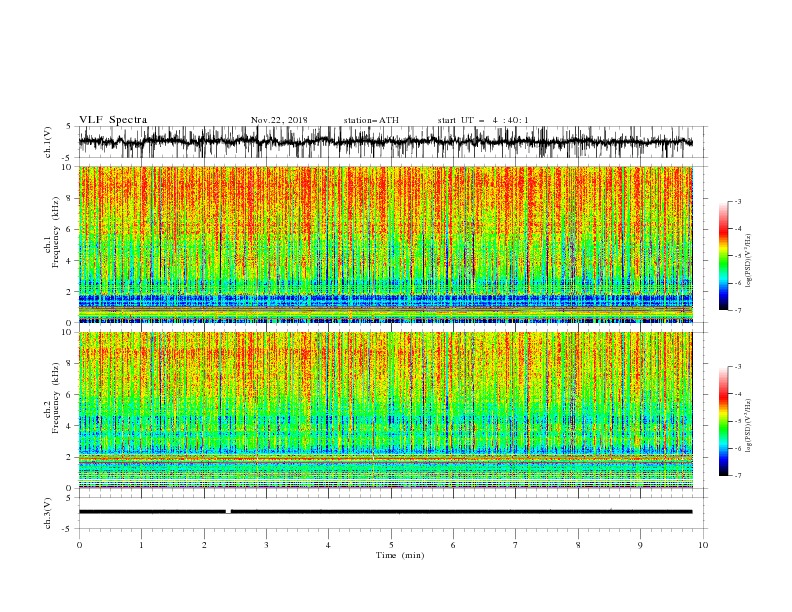Click the "6" kHz tick of ch.2 spectrogram
Screen dimensions: 792x612
point(70,395)
